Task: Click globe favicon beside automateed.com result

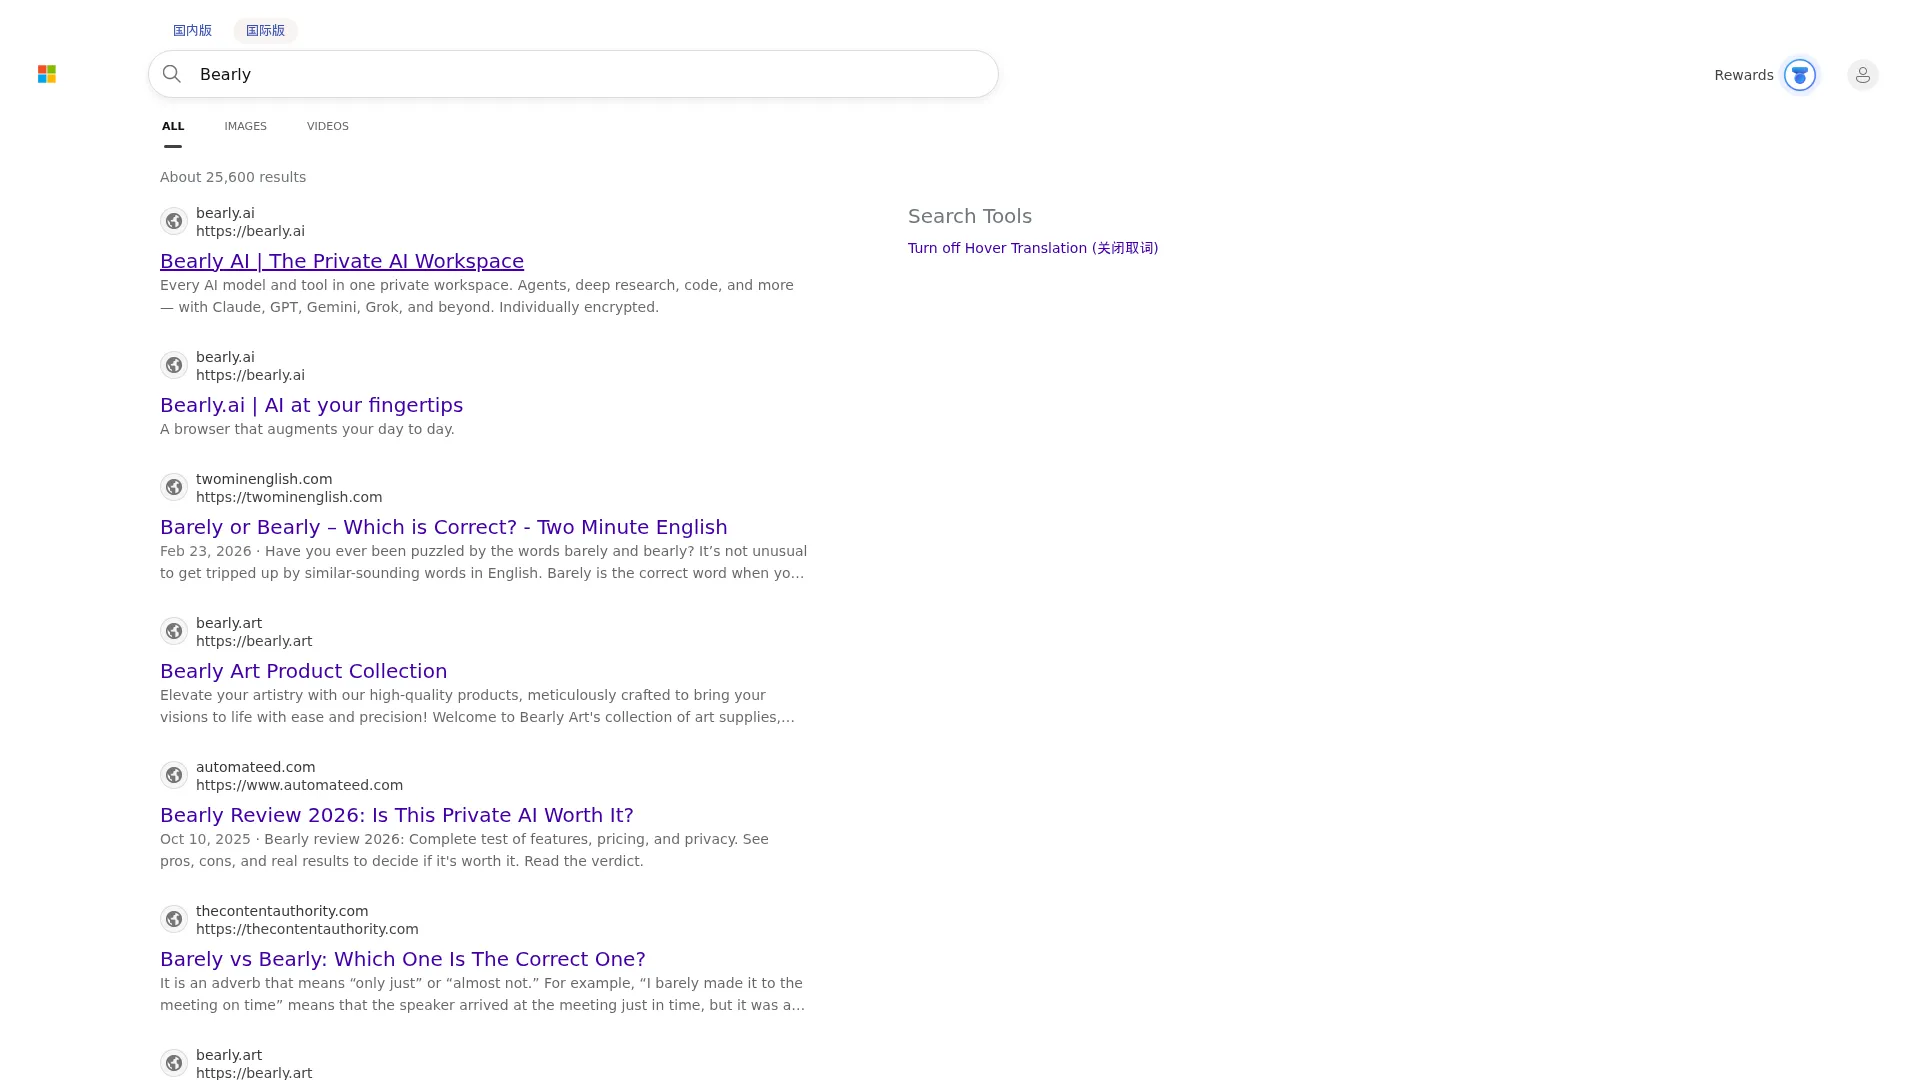Action: (x=174, y=775)
